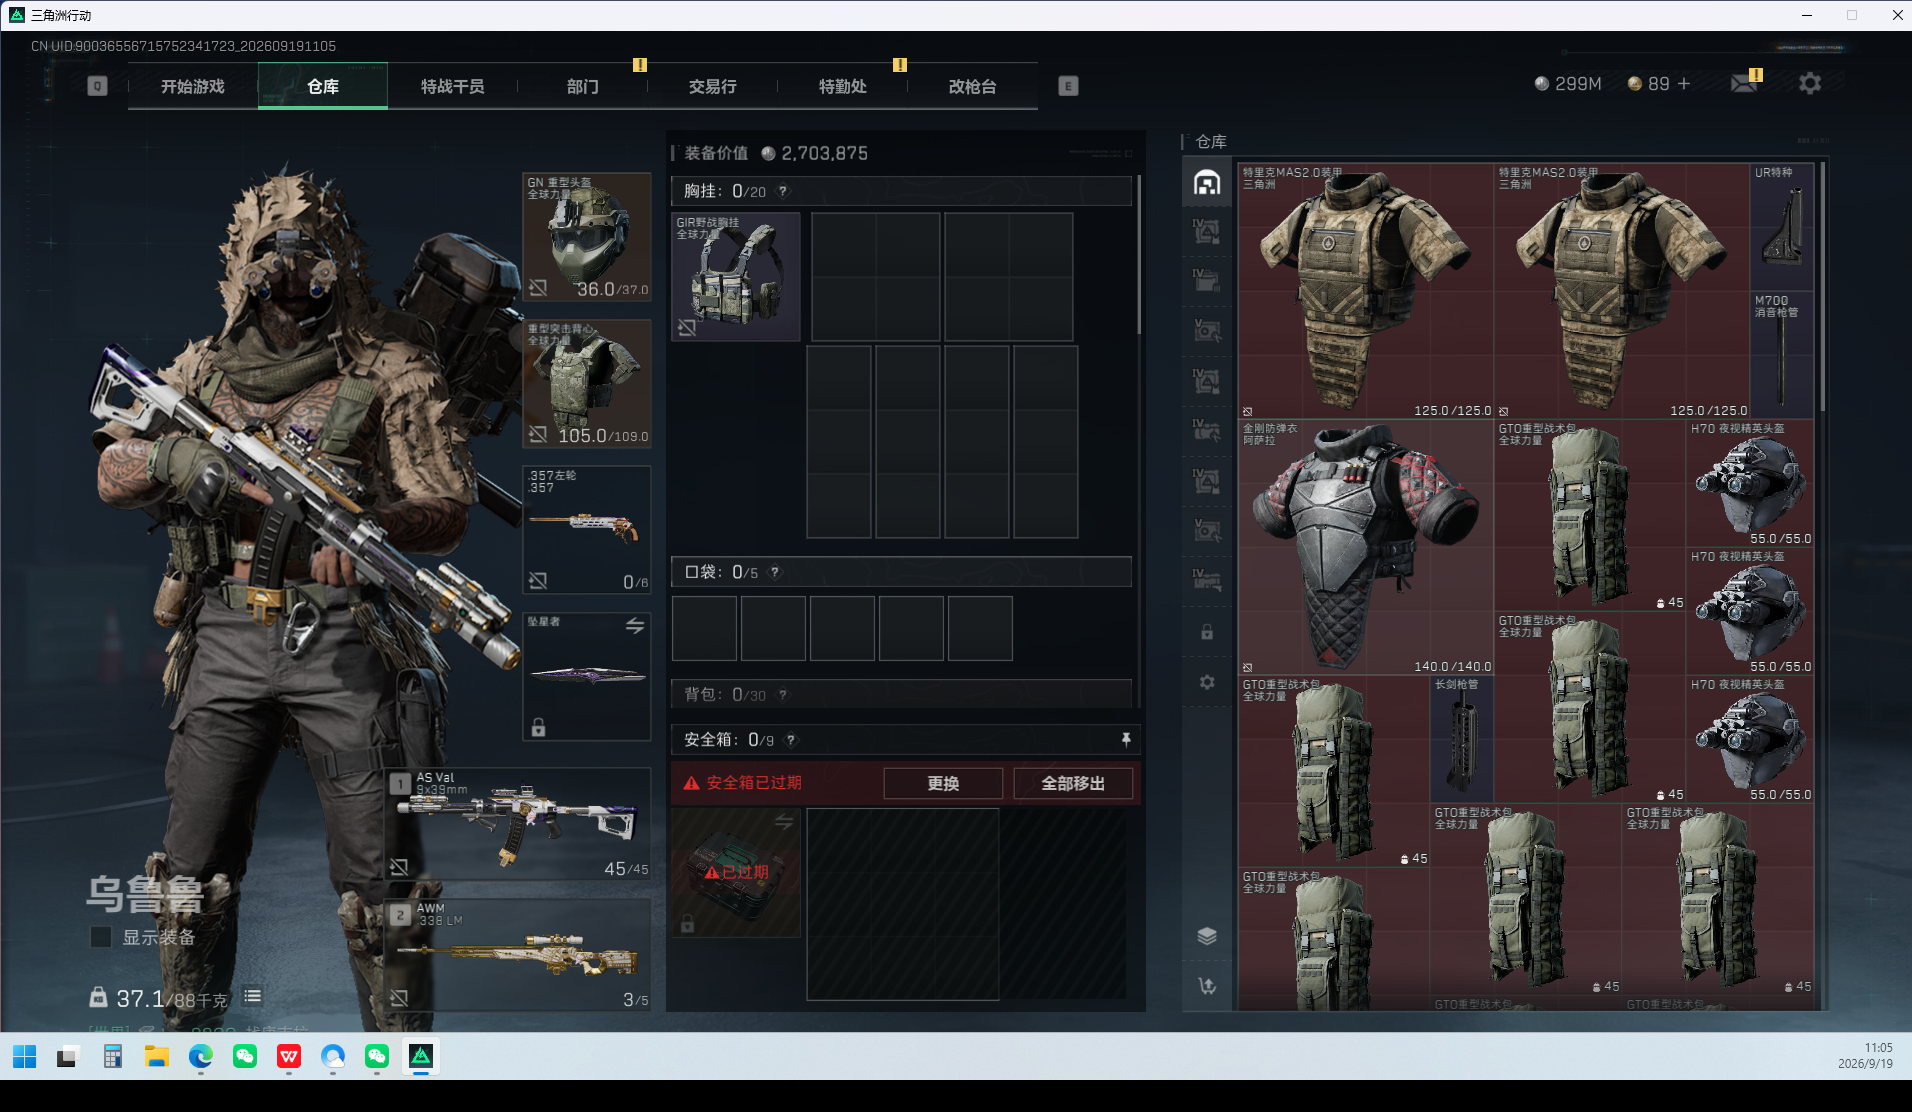Click the plus icon beside 89 currency
The width and height of the screenshot is (1912, 1112).
click(1684, 84)
